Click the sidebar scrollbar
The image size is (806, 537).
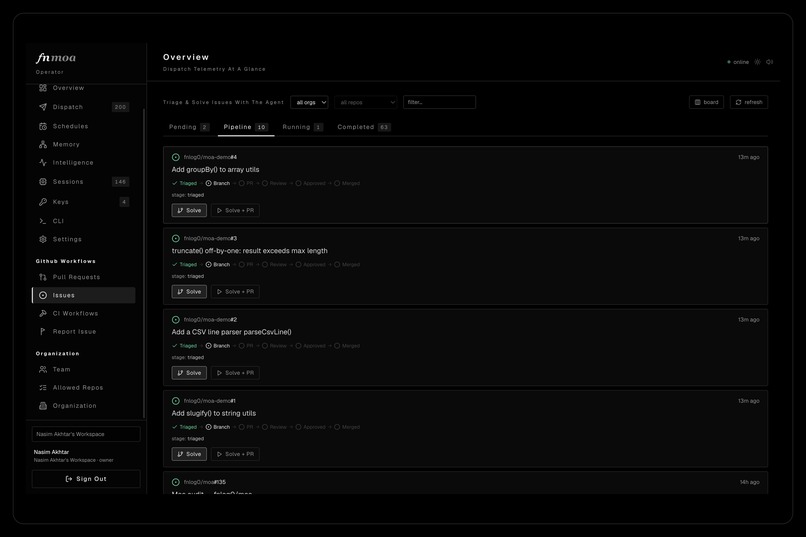tap(144, 263)
